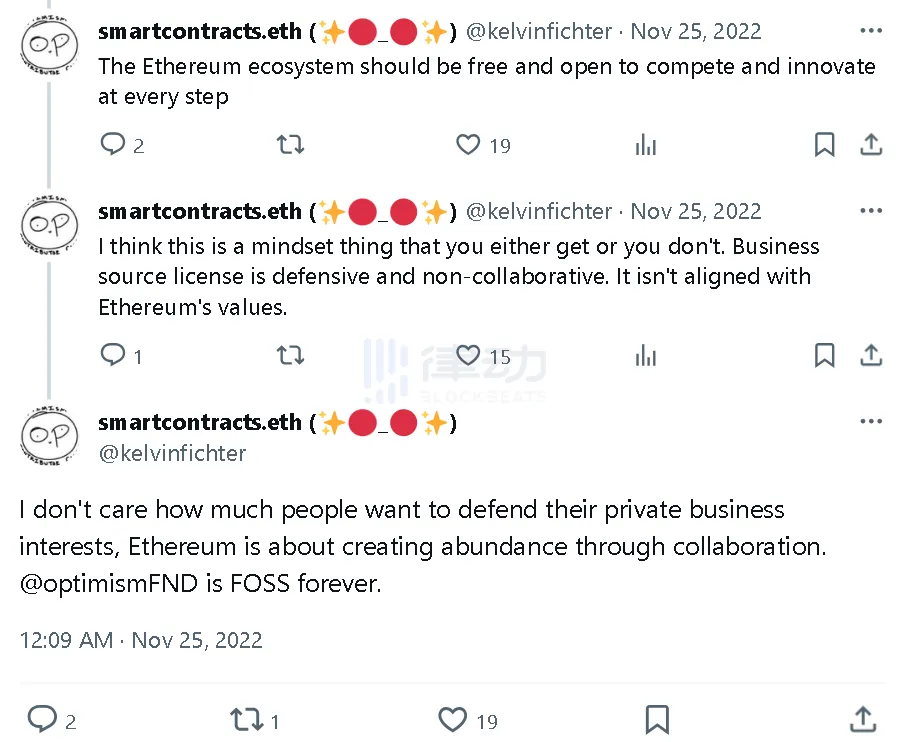Retweet the main 'FOSS forever' tweet
This screenshot has width=910, height=742.
click(248, 719)
